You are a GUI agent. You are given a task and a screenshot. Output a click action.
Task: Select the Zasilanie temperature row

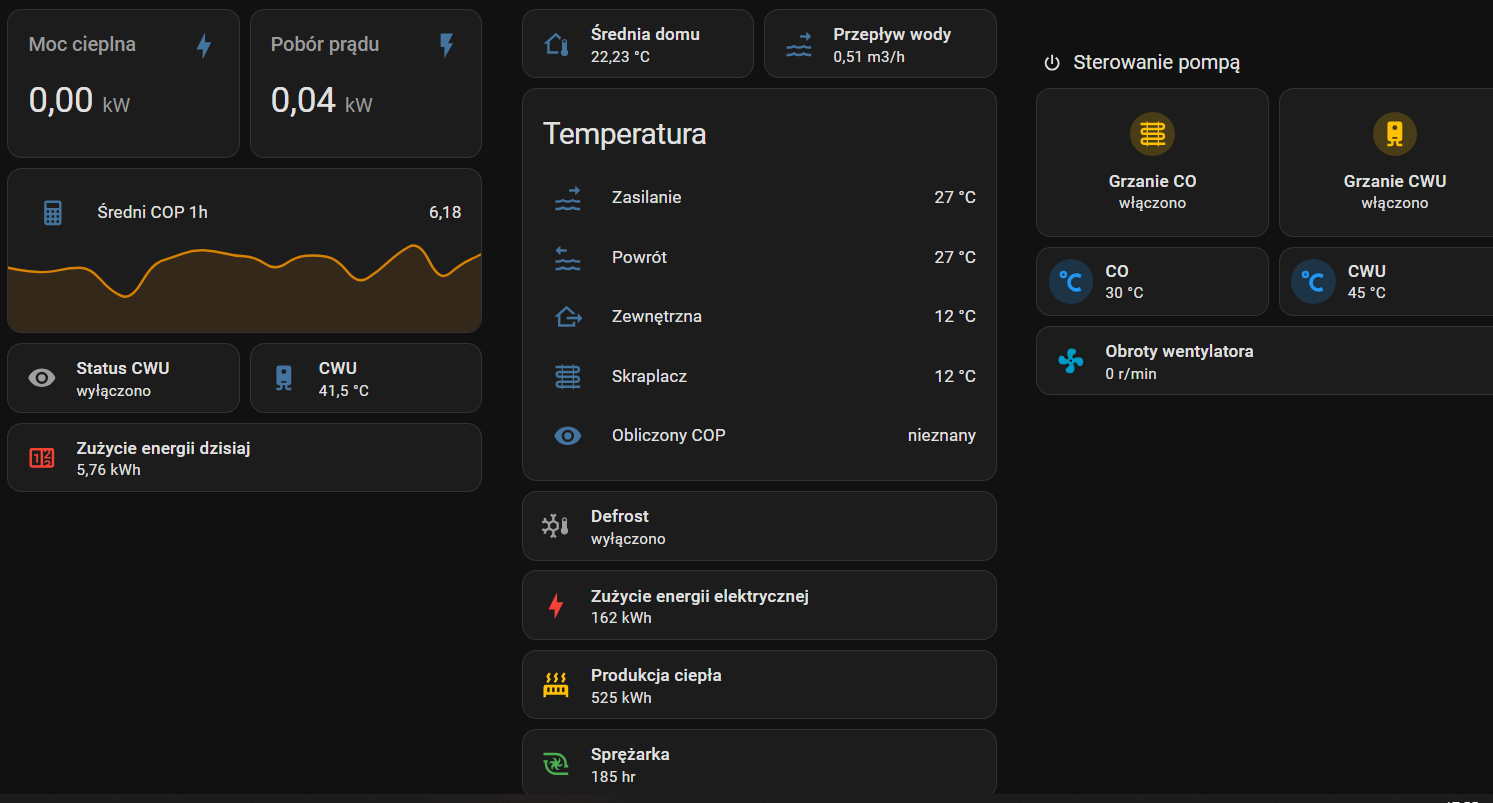point(759,198)
